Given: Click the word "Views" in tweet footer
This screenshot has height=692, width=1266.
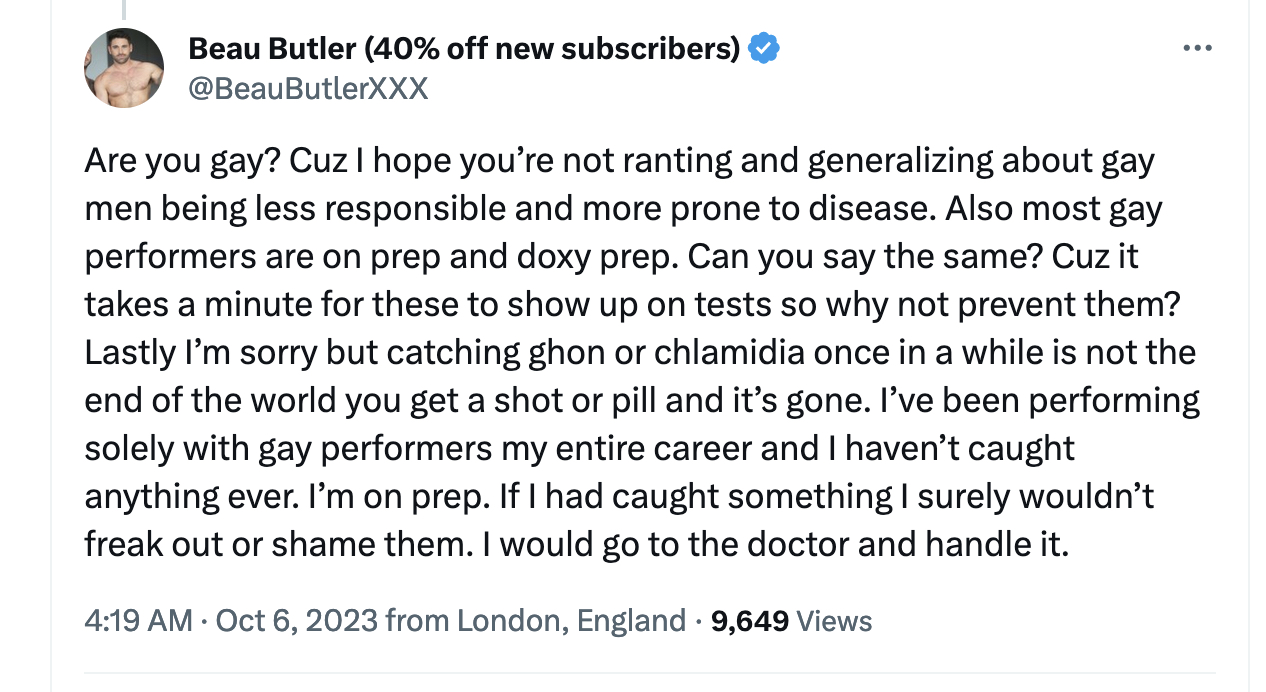Looking at the screenshot, I should tap(835, 621).
